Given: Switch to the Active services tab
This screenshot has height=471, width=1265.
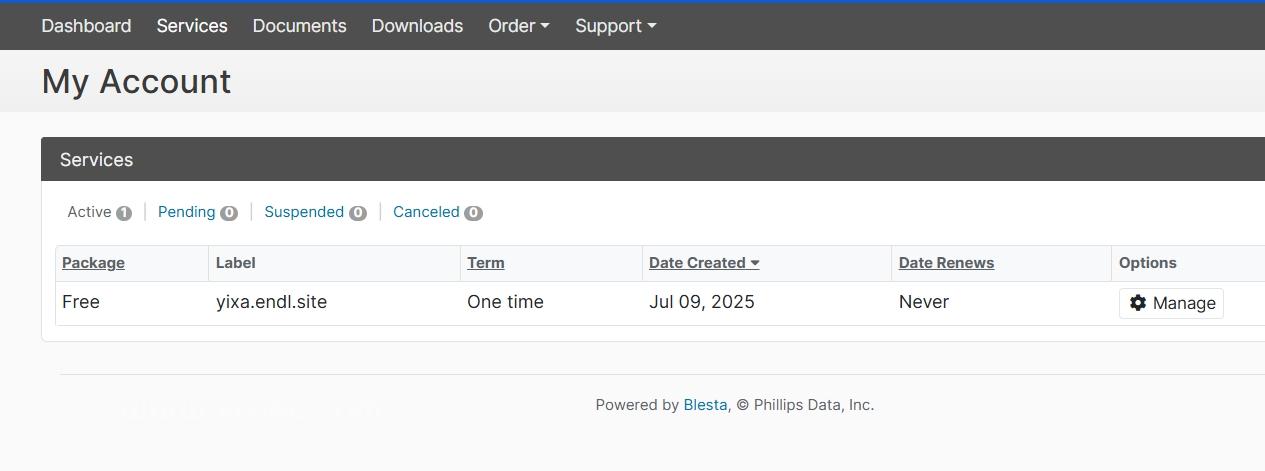Looking at the screenshot, I should (x=99, y=212).
